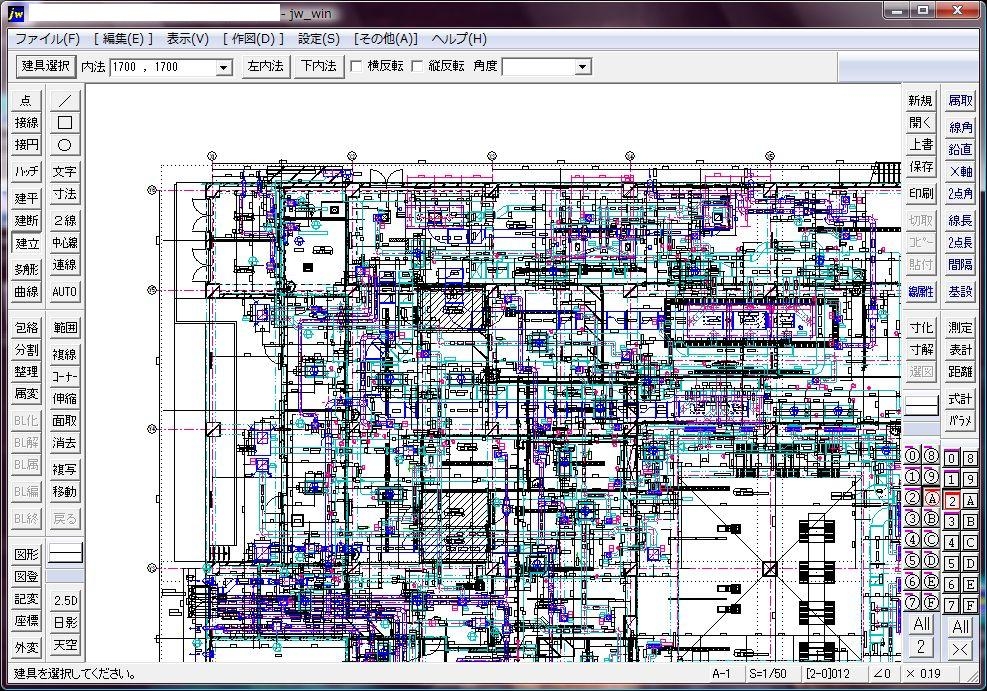Click the 消去 erase tool

(x=65, y=443)
